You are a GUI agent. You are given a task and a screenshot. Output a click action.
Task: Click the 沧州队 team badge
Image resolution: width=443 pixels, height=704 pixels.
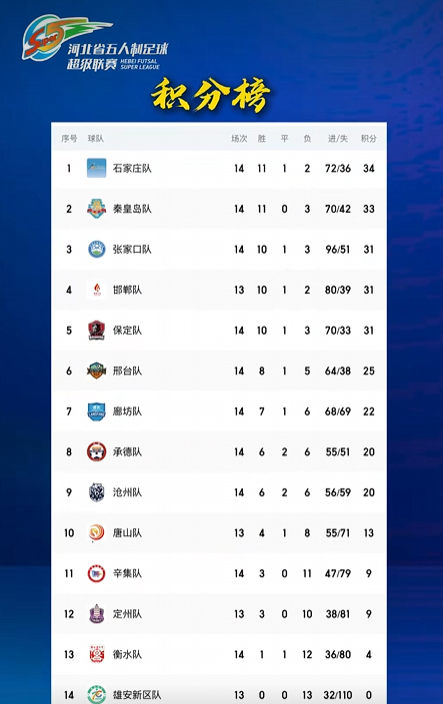point(96,492)
